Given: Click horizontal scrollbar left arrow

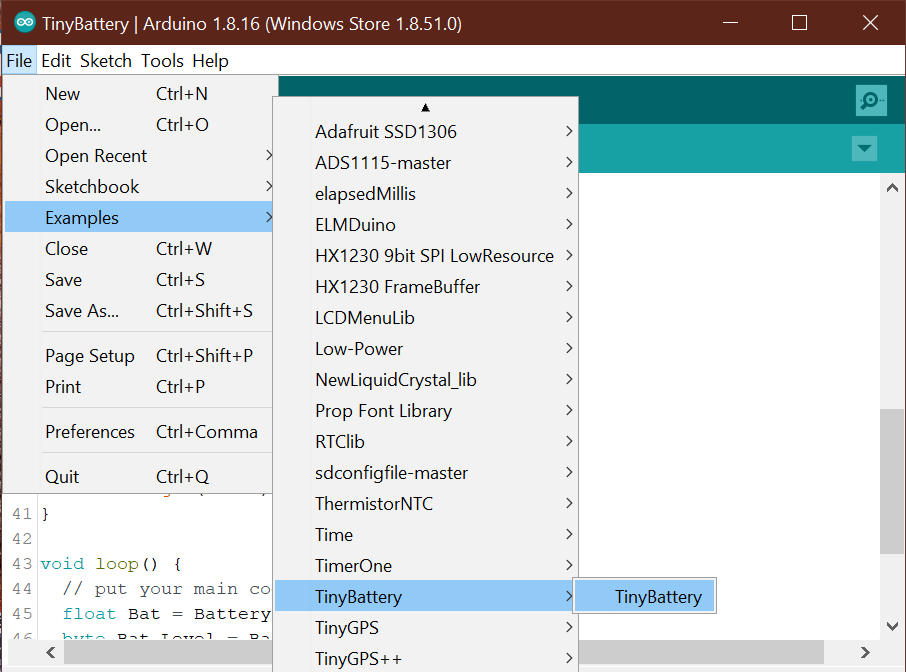Looking at the screenshot, I should coord(51,652).
